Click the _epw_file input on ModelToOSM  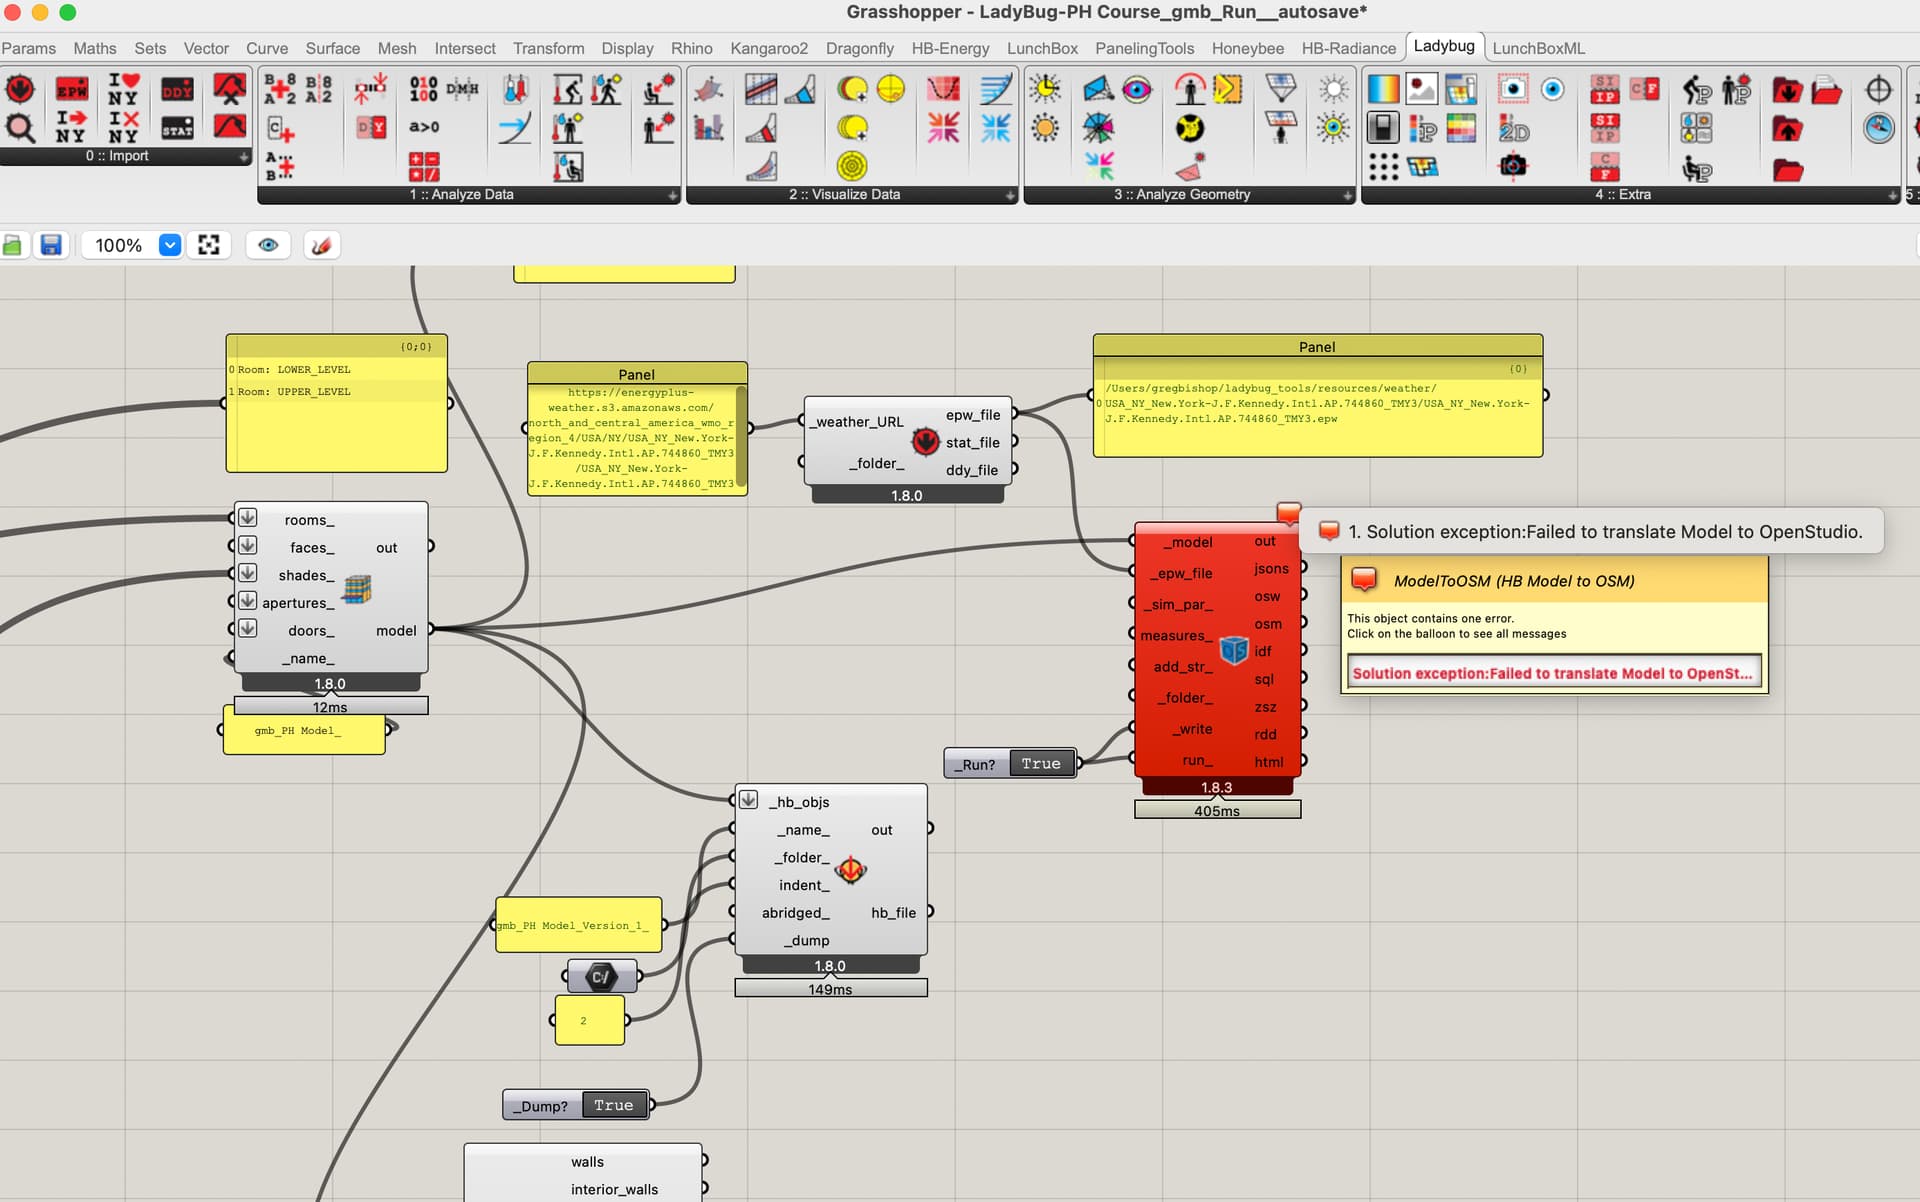pos(1181,573)
